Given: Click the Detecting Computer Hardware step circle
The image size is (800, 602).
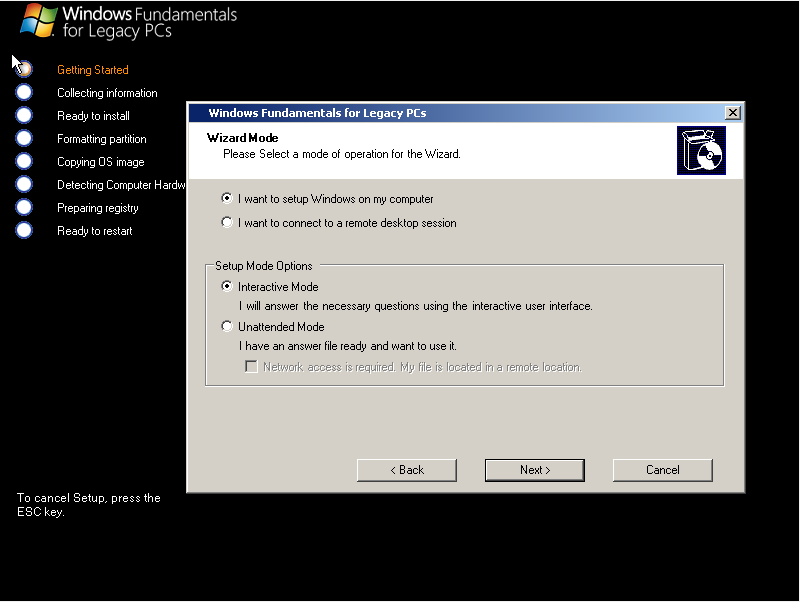Looking at the screenshot, I should (x=24, y=184).
